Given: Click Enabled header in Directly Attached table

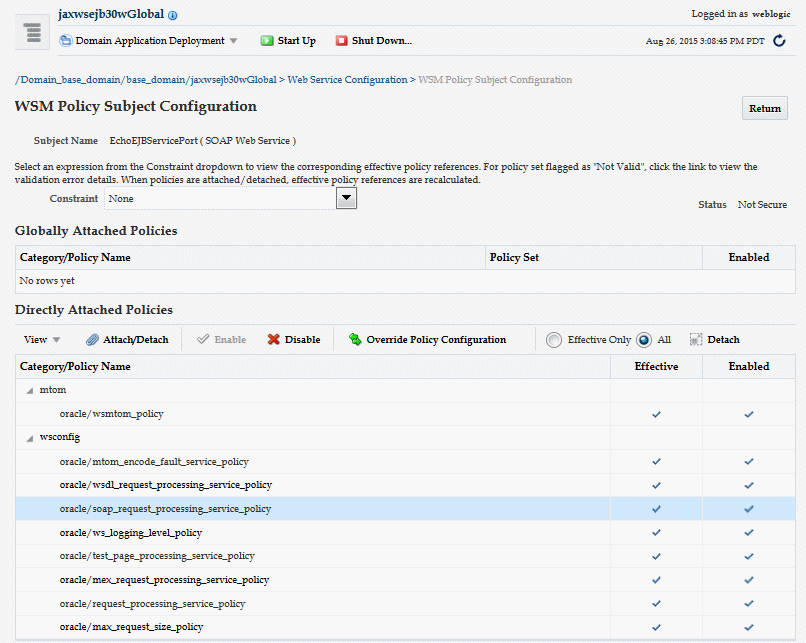Looking at the screenshot, I should coord(749,366).
